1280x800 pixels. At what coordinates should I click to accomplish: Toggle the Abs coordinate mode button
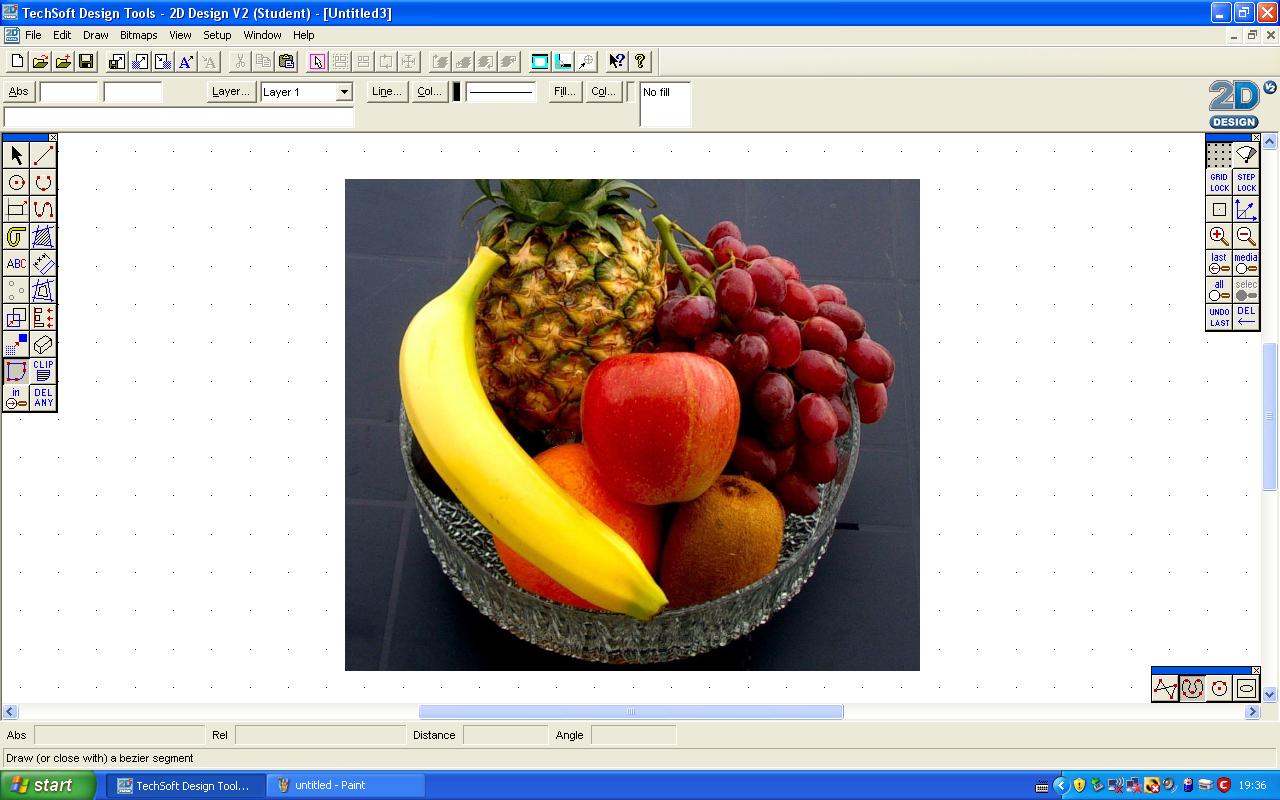[x=19, y=91]
